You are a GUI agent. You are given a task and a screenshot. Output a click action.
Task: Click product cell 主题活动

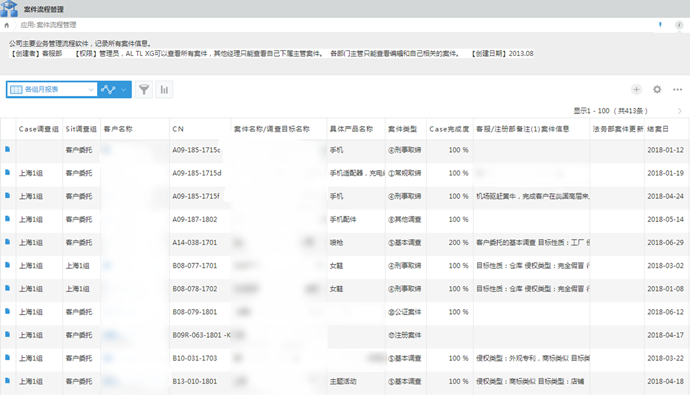tap(343, 381)
